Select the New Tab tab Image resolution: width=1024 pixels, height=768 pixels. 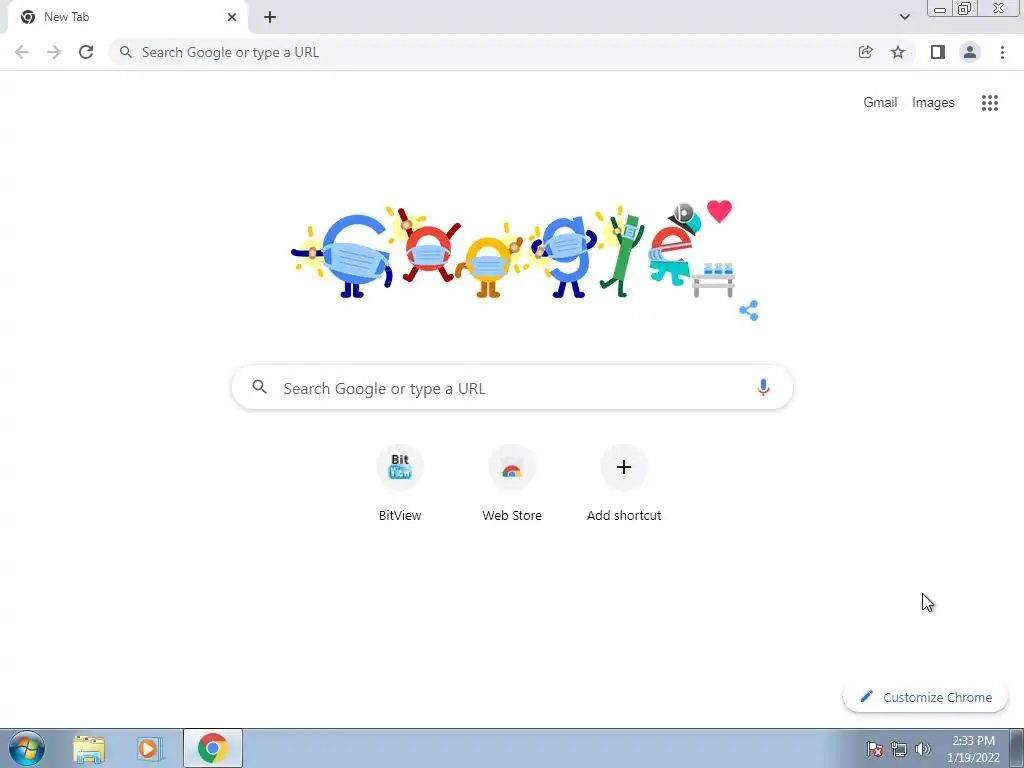tap(127, 17)
